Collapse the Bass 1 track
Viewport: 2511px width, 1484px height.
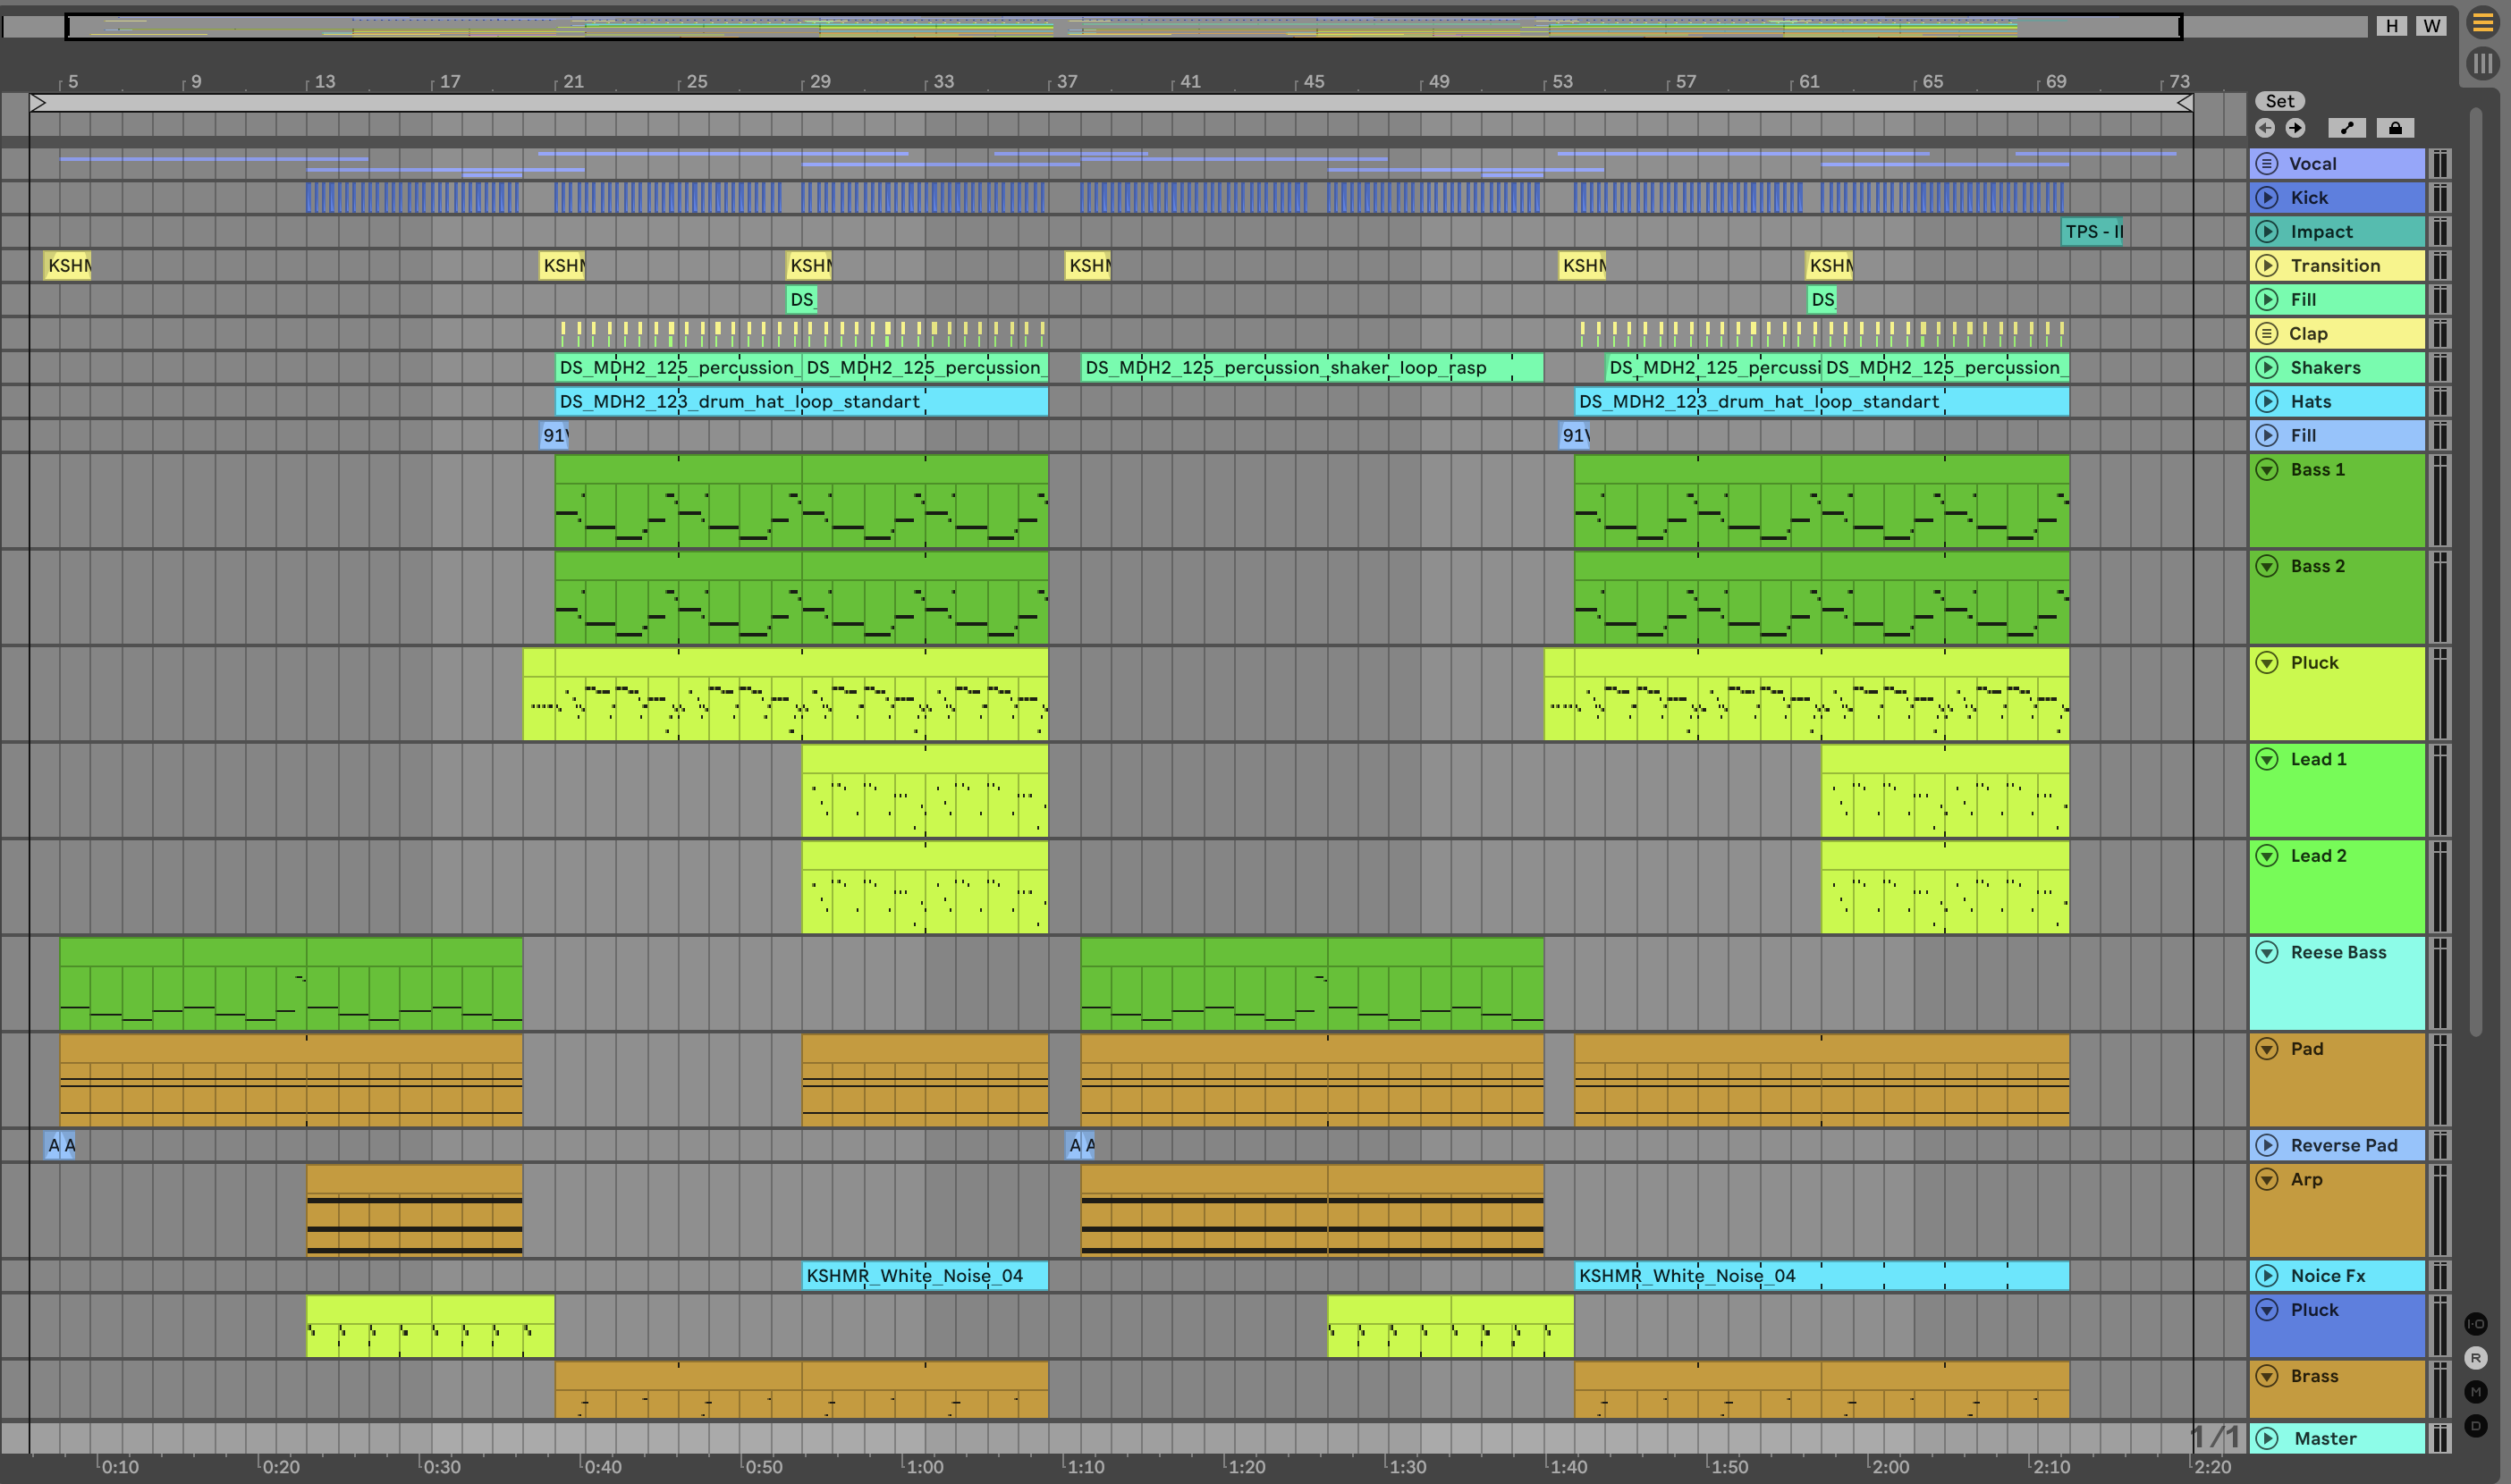pyautogui.click(x=2267, y=470)
